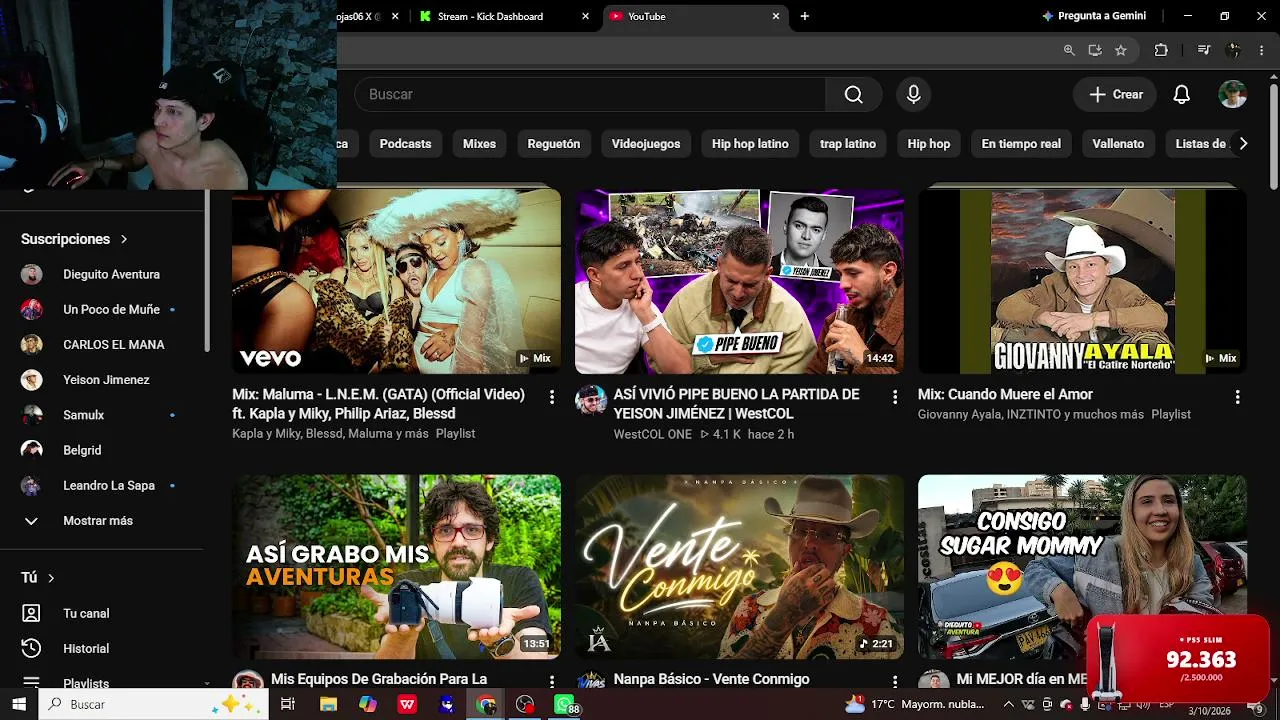Open the Chrome three-dot menu
This screenshot has height=720, width=1280.
(x=1261, y=50)
